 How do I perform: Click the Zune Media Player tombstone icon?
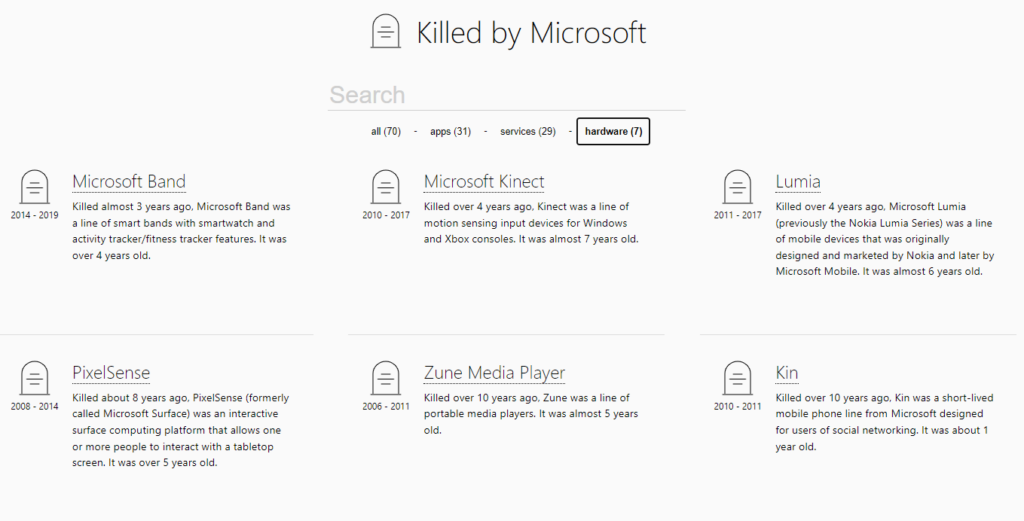point(386,379)
